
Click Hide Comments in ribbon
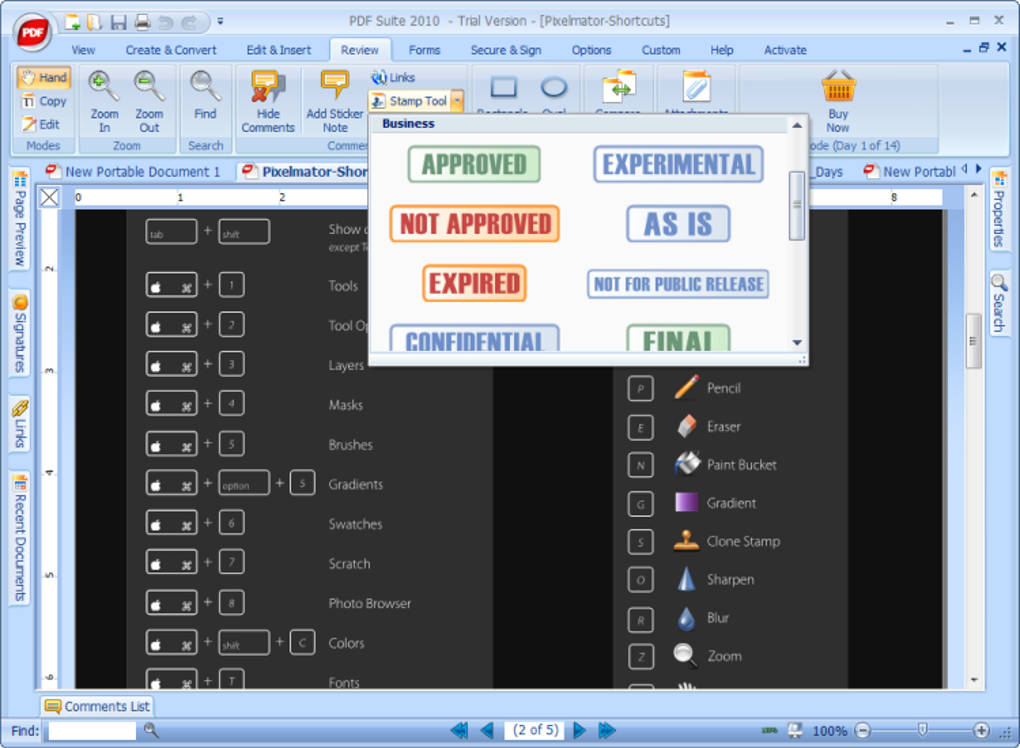click(268, 101)
